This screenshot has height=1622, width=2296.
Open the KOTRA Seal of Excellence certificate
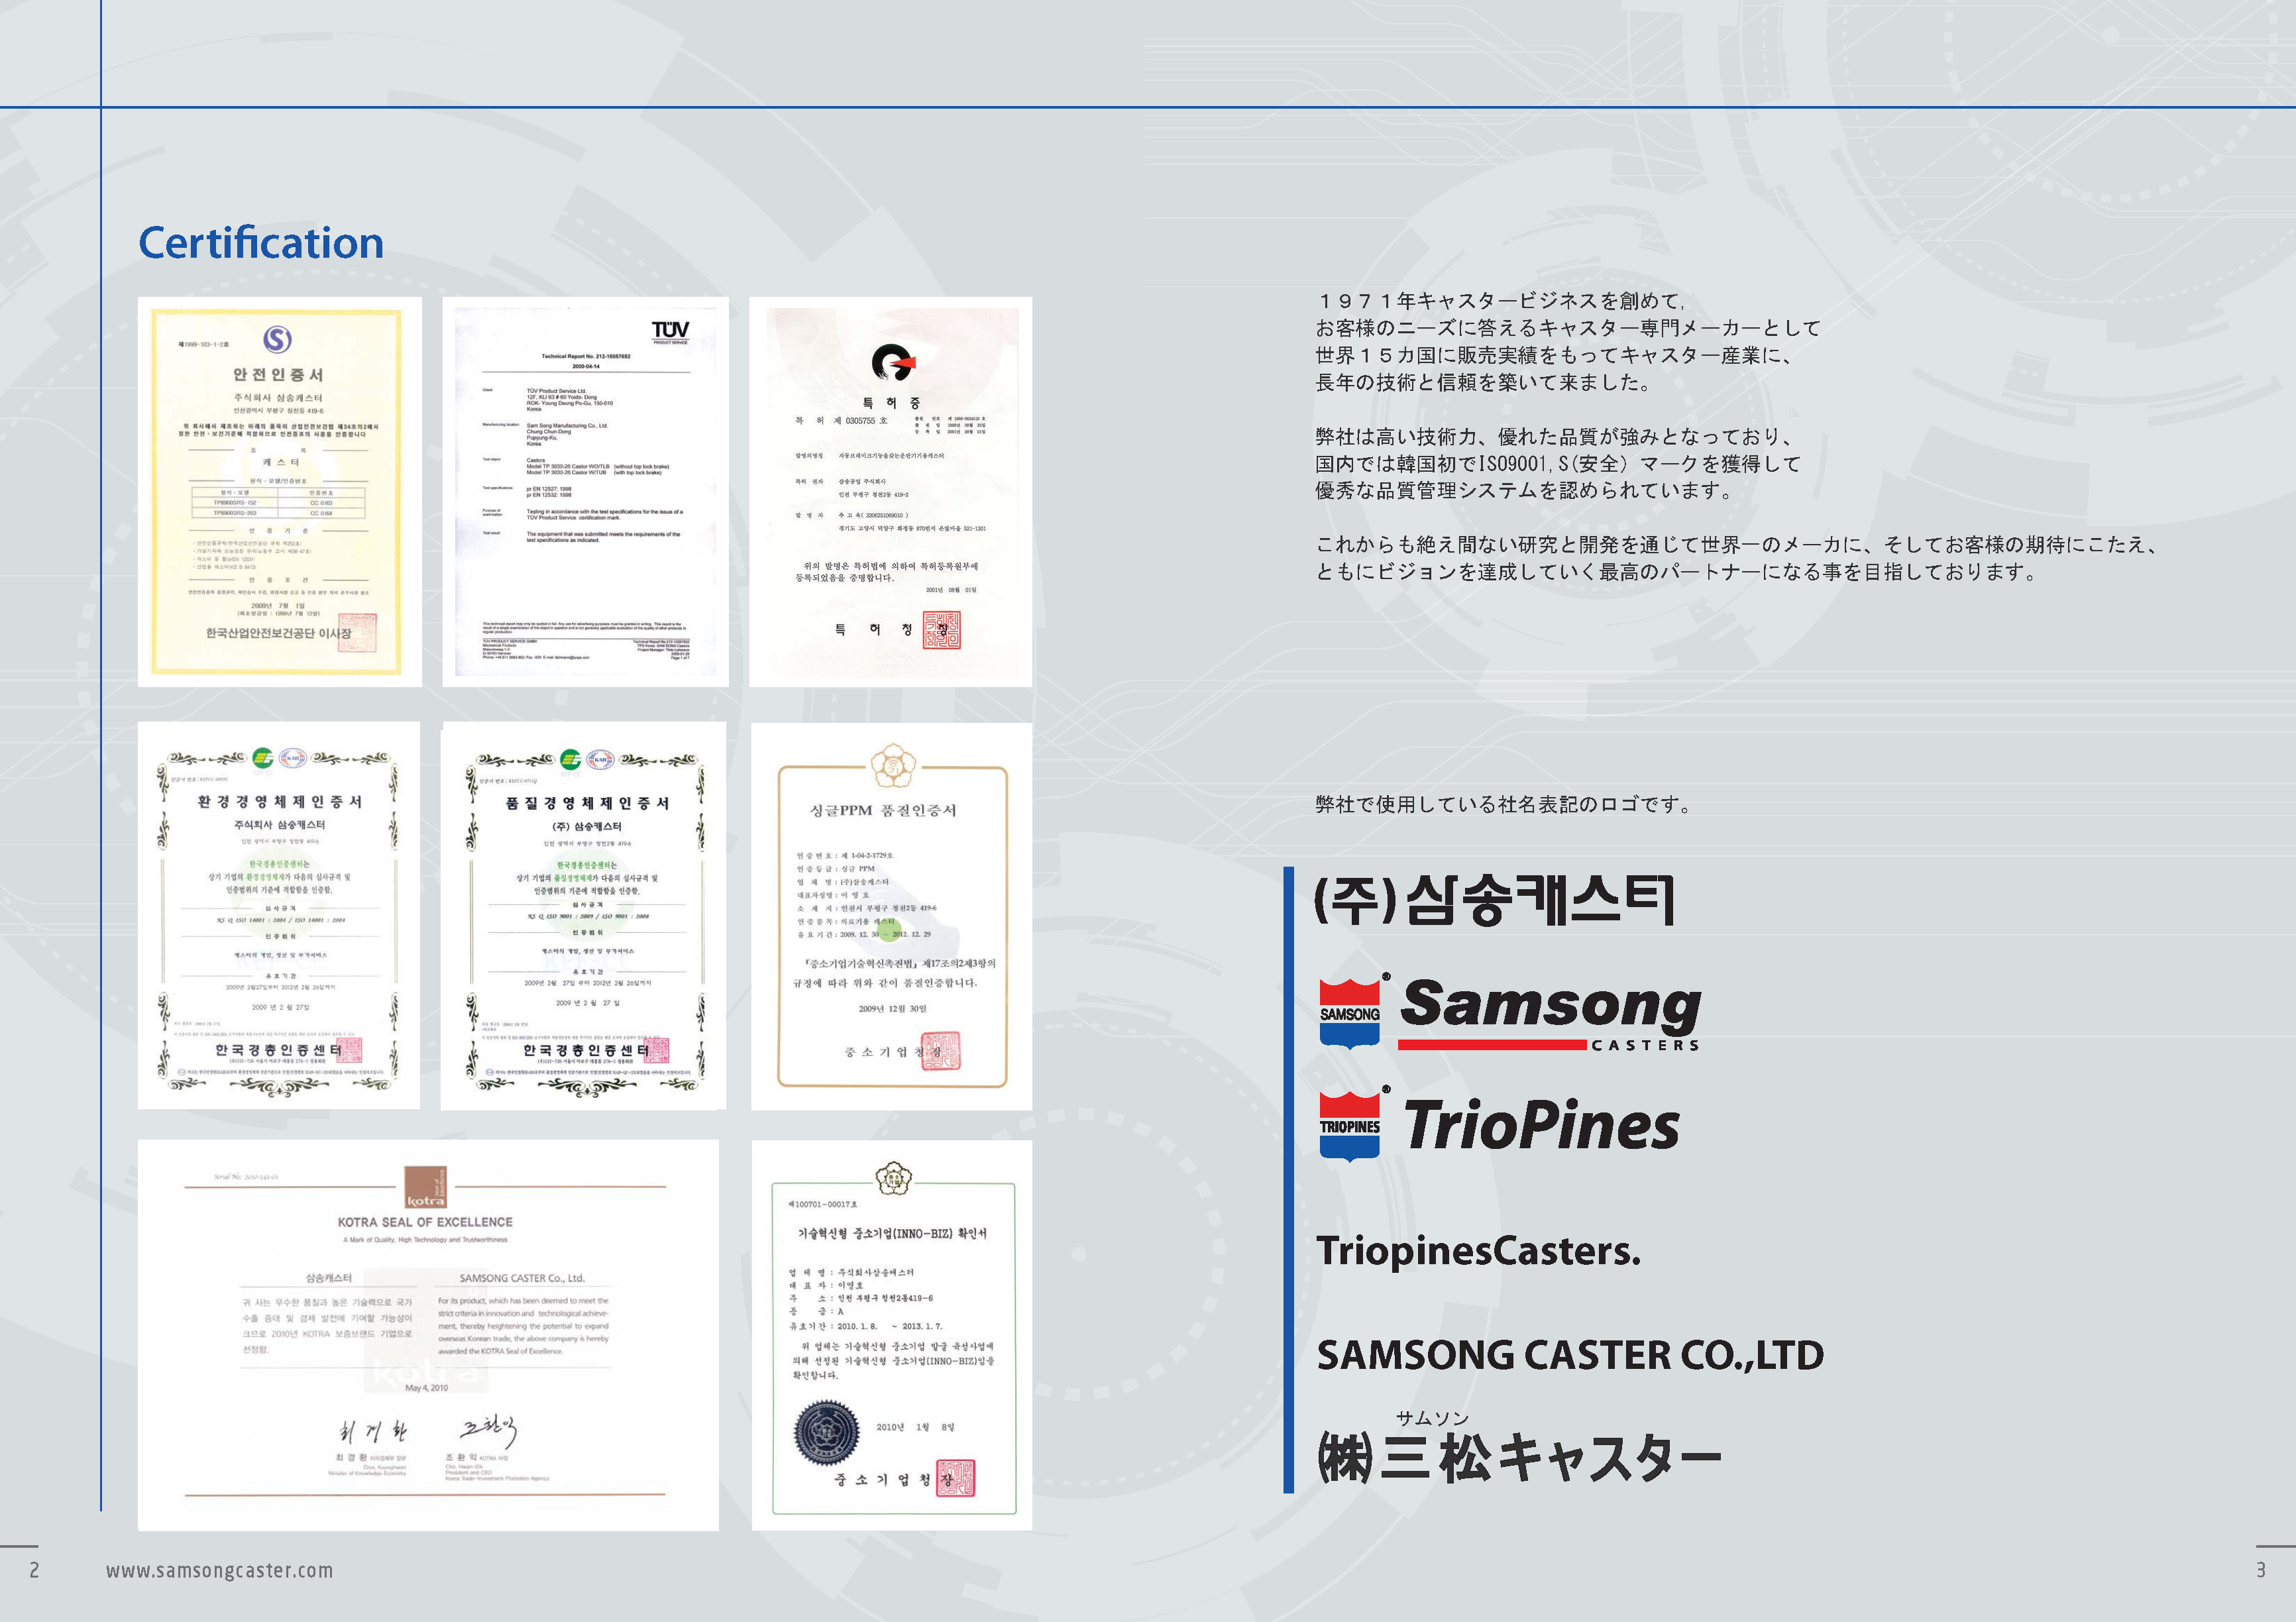[428, 1335]
